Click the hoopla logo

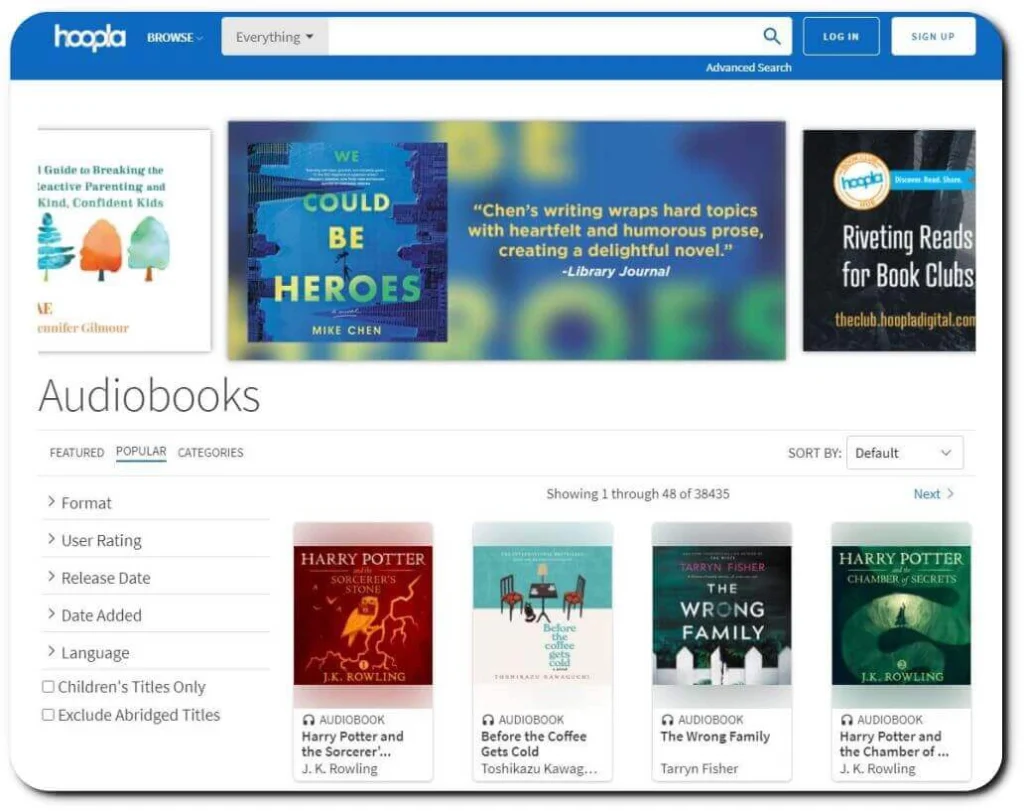(89, 37)
